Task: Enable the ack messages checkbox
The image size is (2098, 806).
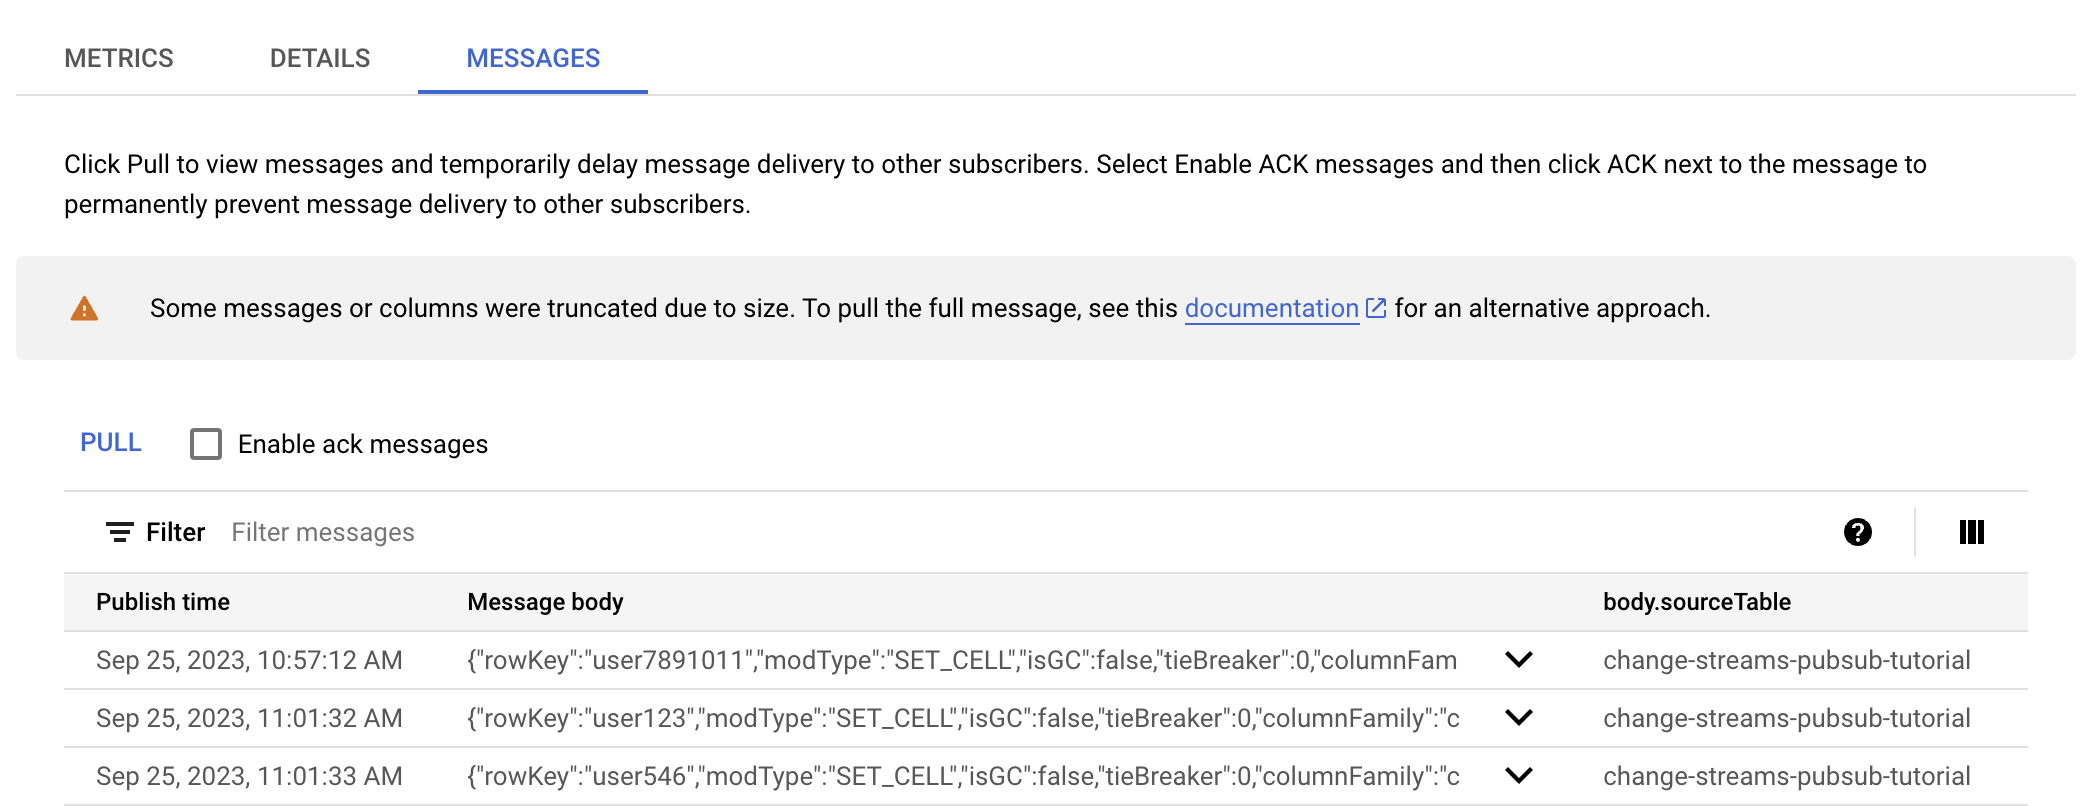Action: pos(206,444)
